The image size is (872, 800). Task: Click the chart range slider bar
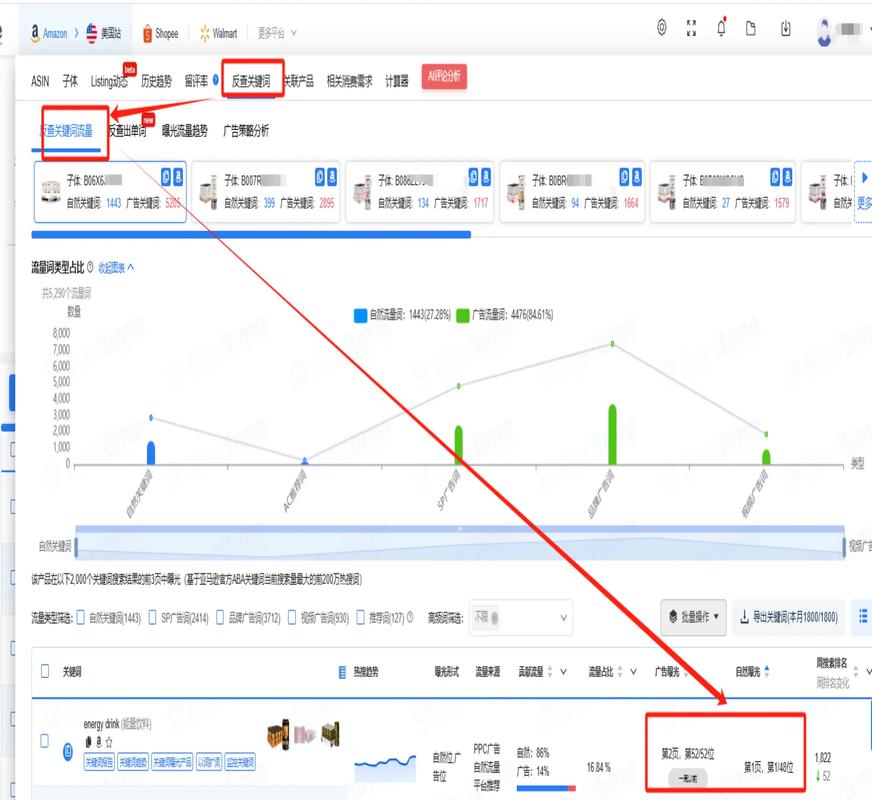459,545
